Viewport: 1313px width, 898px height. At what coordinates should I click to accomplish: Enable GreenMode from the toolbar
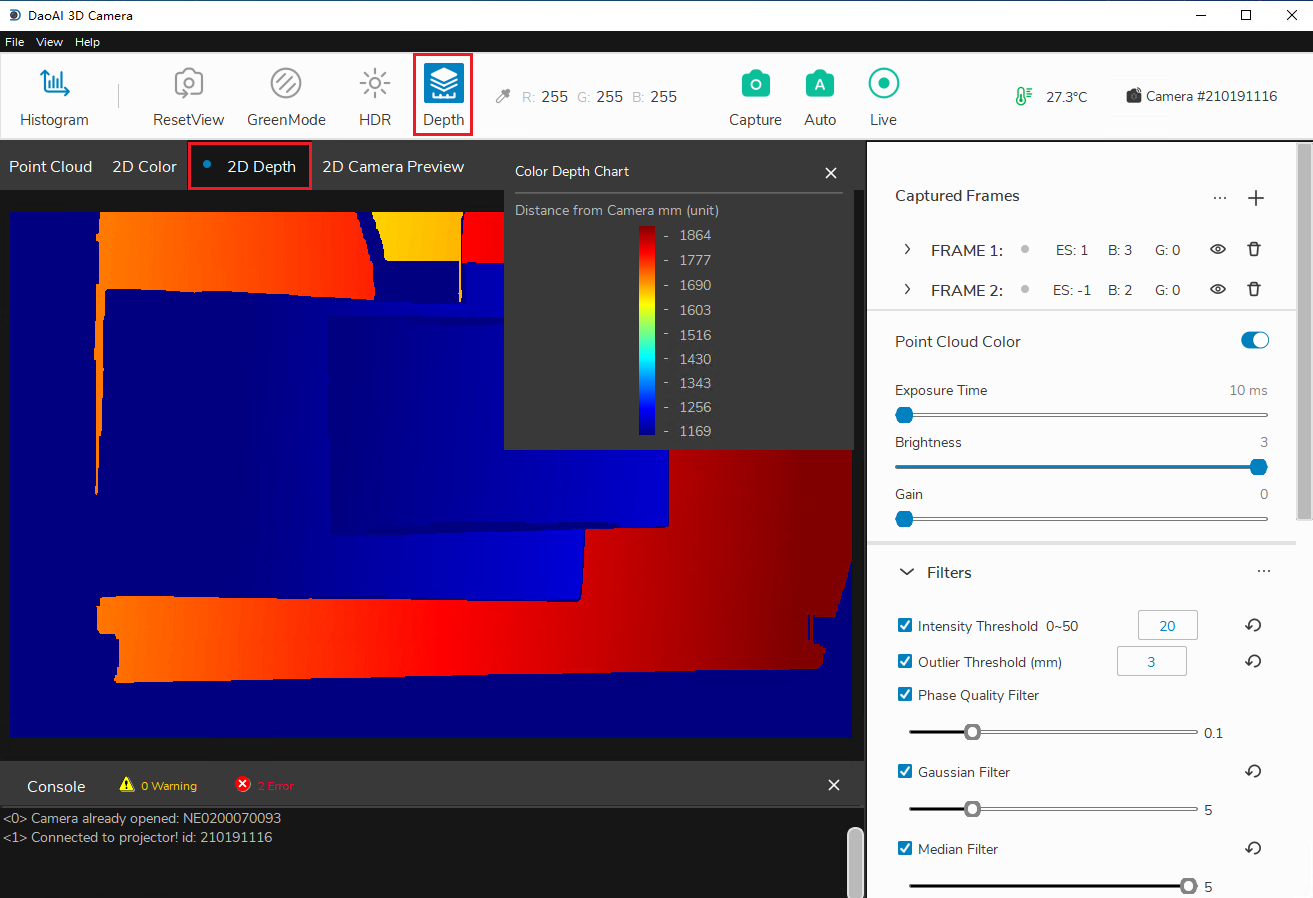point(286,84)
